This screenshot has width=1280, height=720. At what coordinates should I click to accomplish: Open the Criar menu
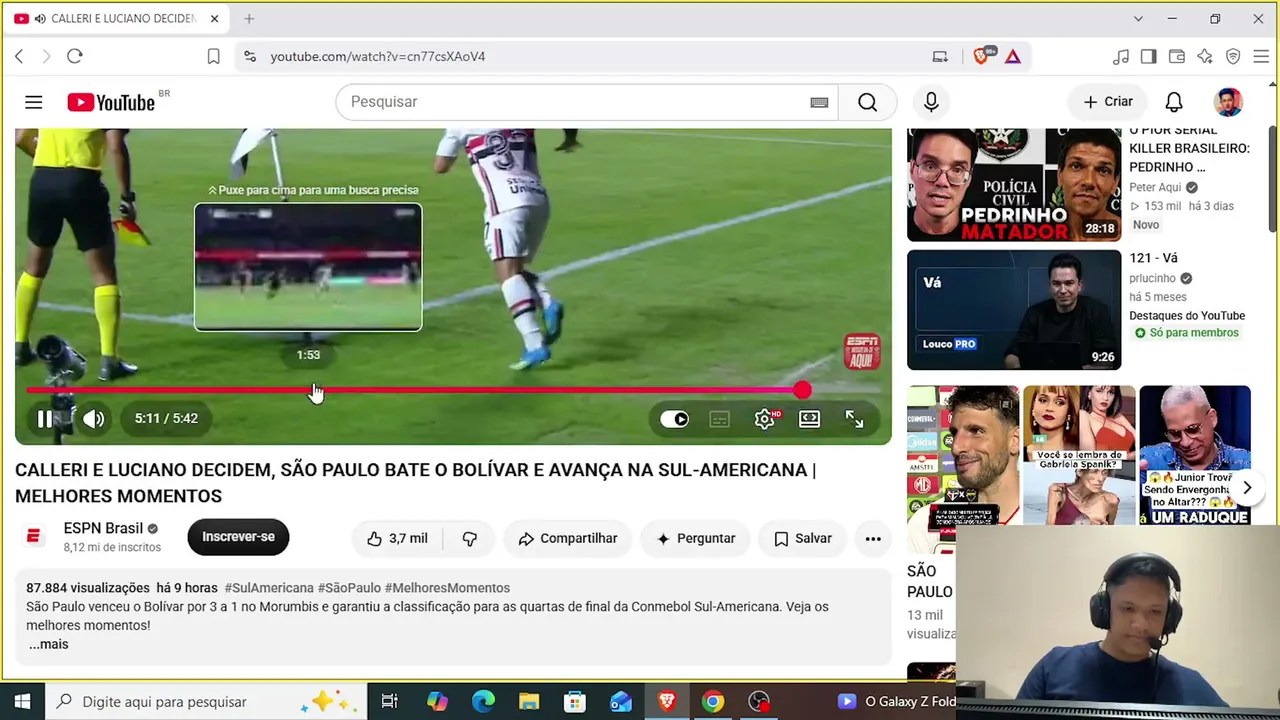(1107, 102)
